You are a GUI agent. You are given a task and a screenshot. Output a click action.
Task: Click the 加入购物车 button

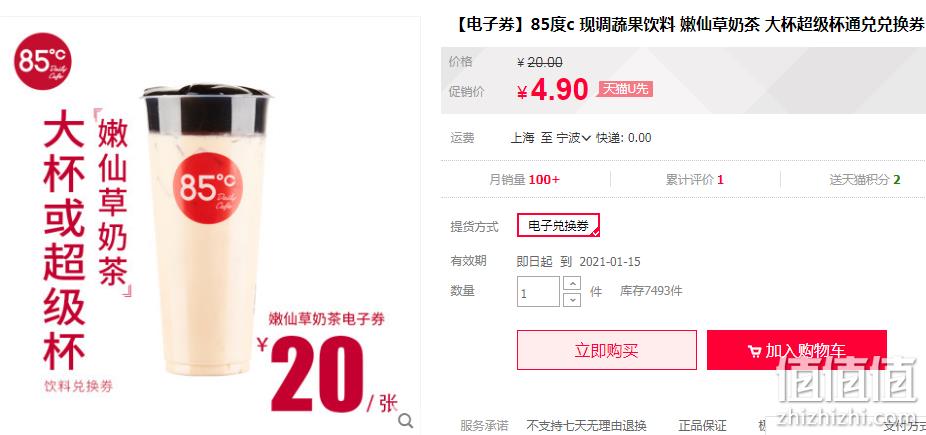pyautogui.click(x=797, y=351)
